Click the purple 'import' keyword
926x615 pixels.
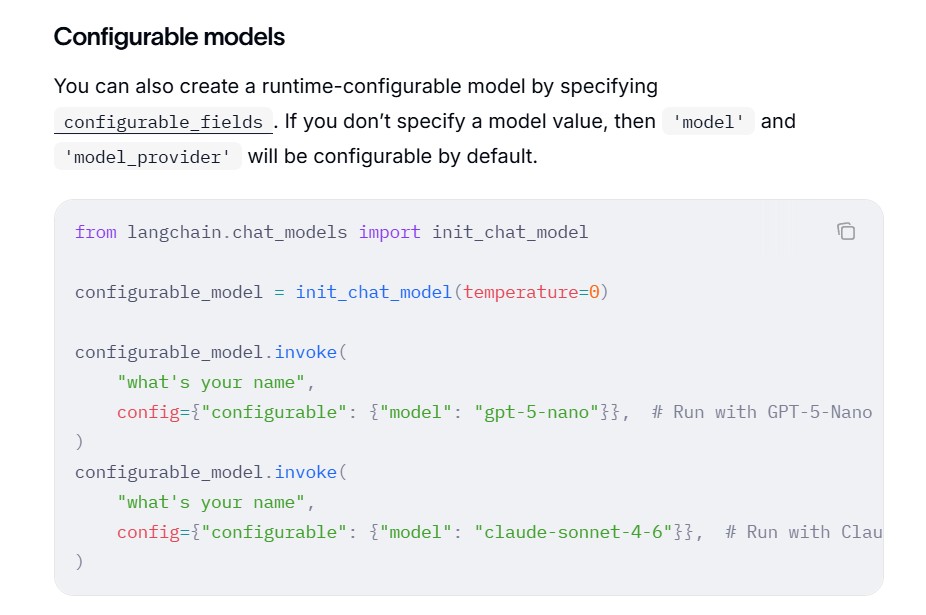pos(390,232)
